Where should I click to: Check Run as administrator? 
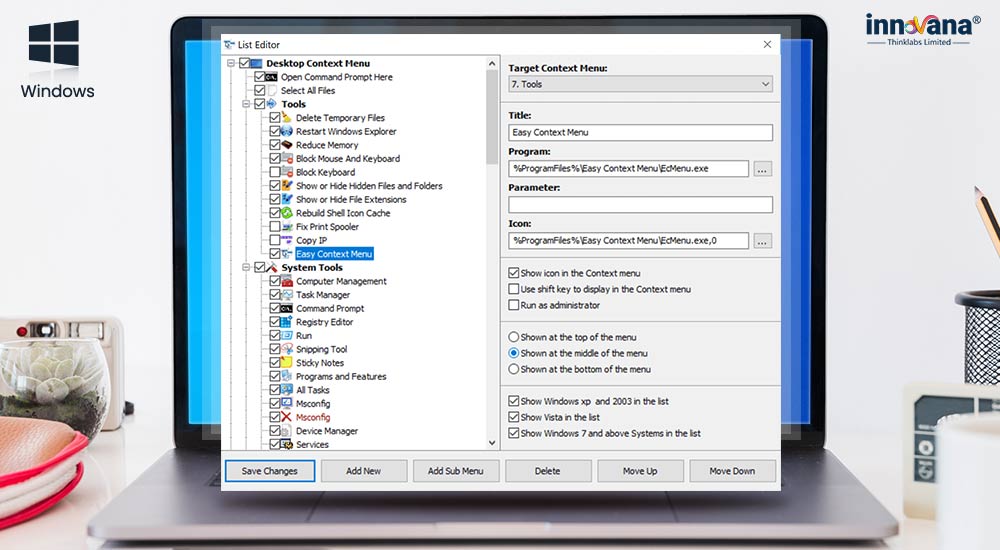[513, 305]
